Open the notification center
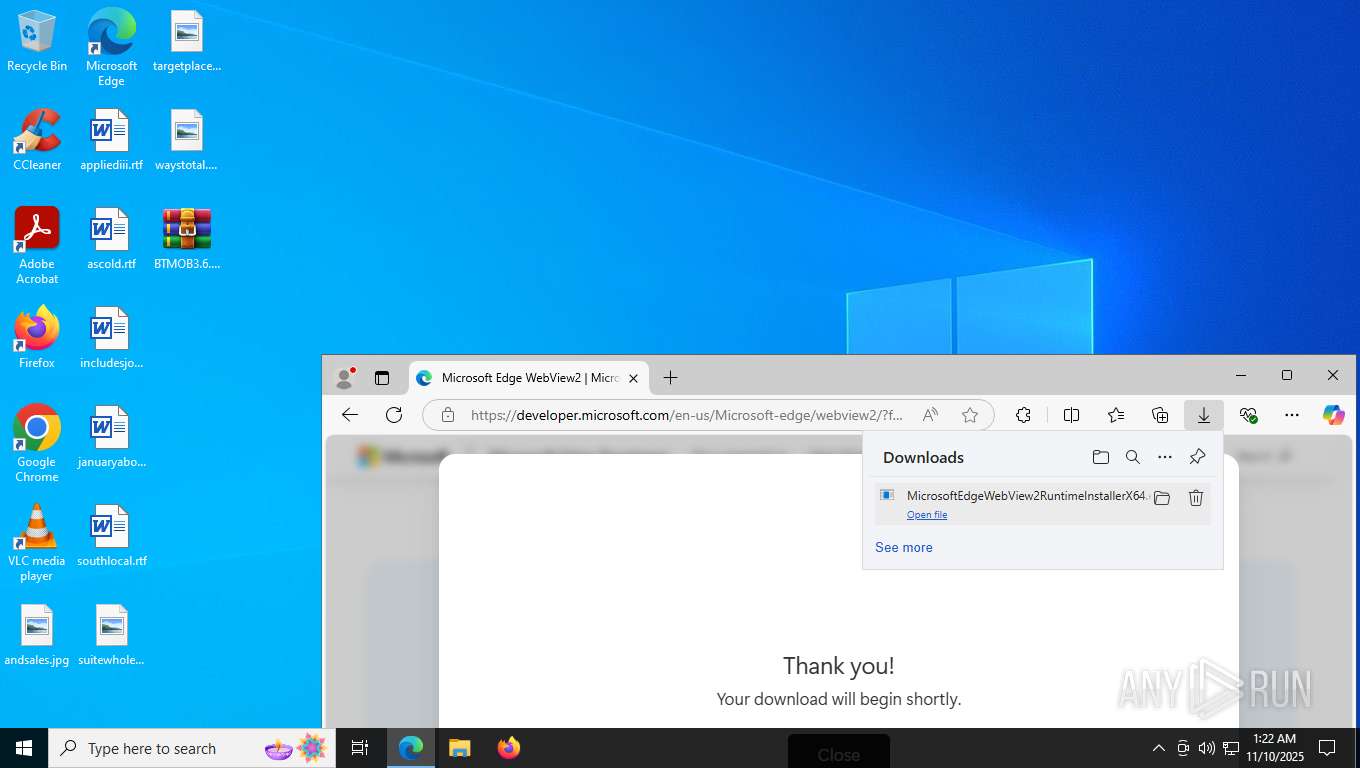The height and width of the screenshot is (768, 1360). tap(1327, 748)
